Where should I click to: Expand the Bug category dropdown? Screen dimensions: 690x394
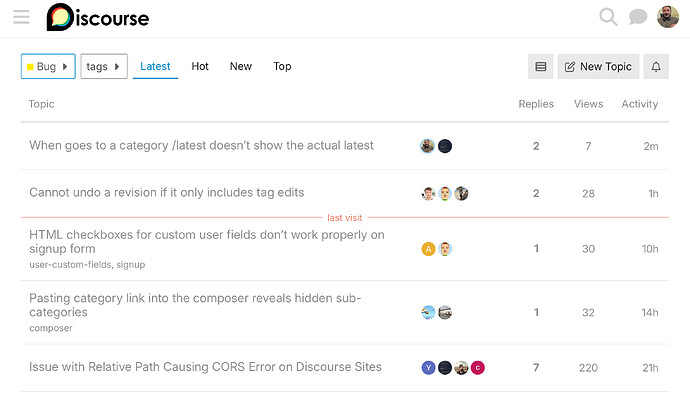(x=48, y=66)
